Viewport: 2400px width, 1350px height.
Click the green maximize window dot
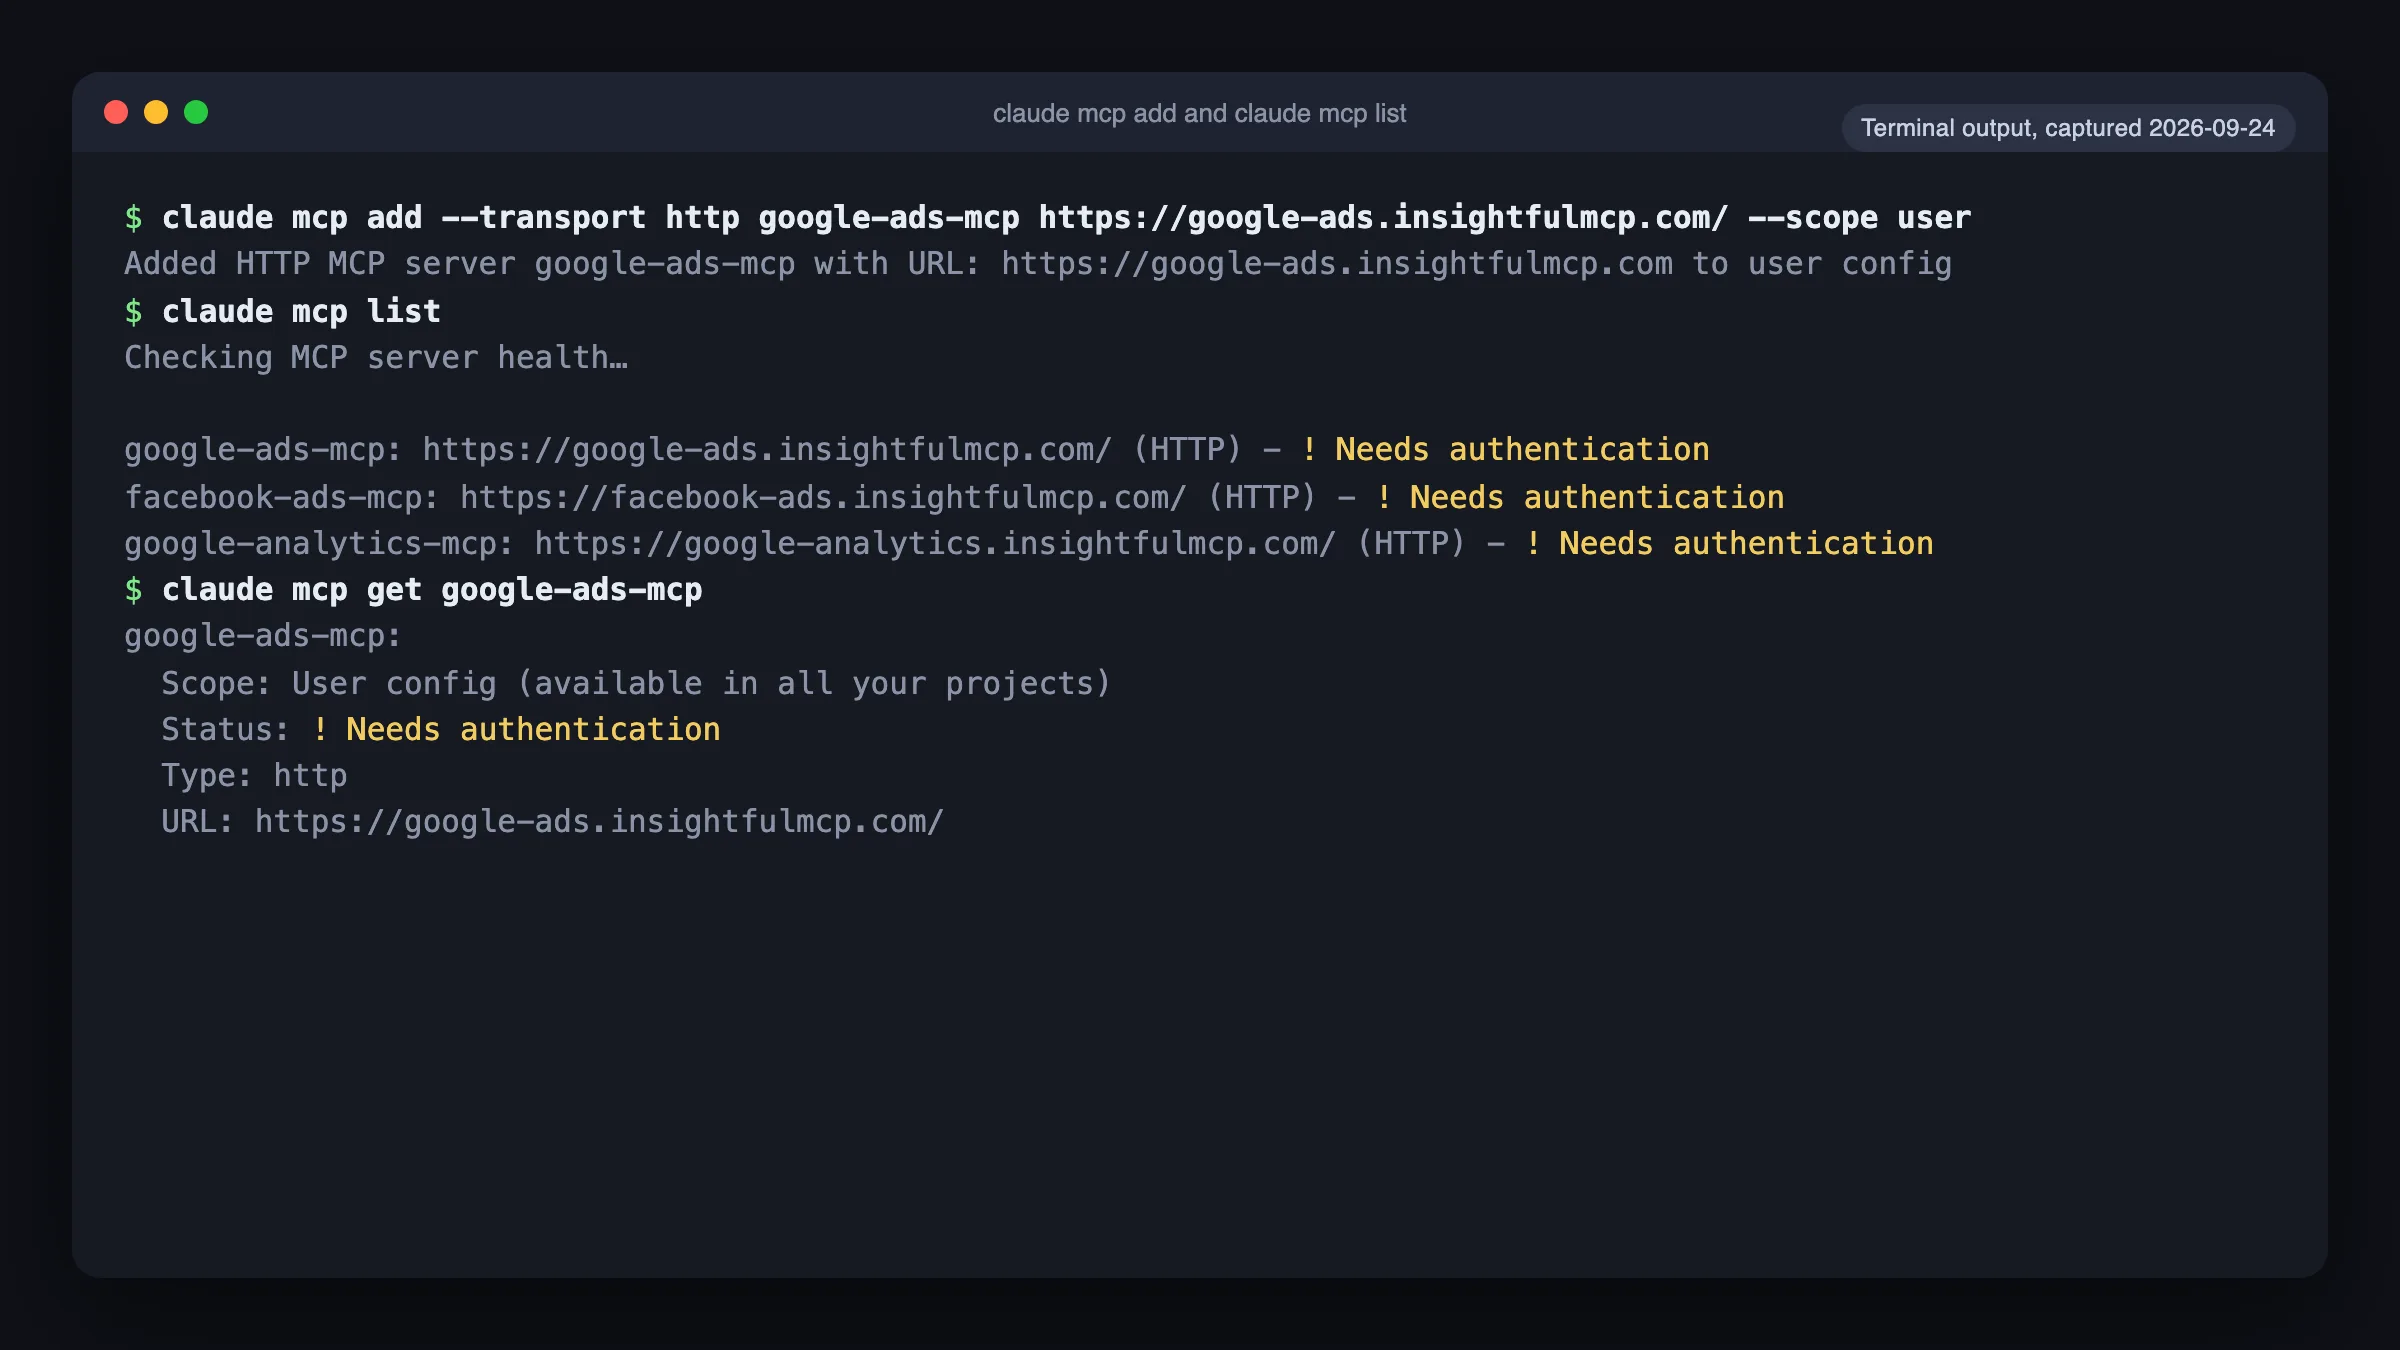coord(196,112)
